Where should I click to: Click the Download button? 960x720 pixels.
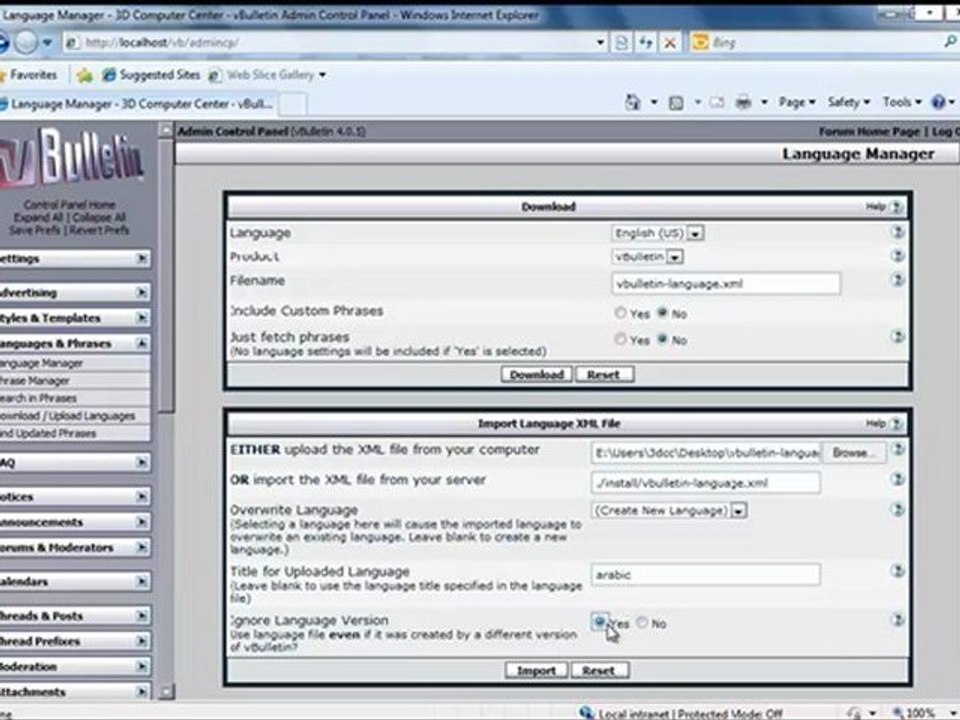(536, 375)
